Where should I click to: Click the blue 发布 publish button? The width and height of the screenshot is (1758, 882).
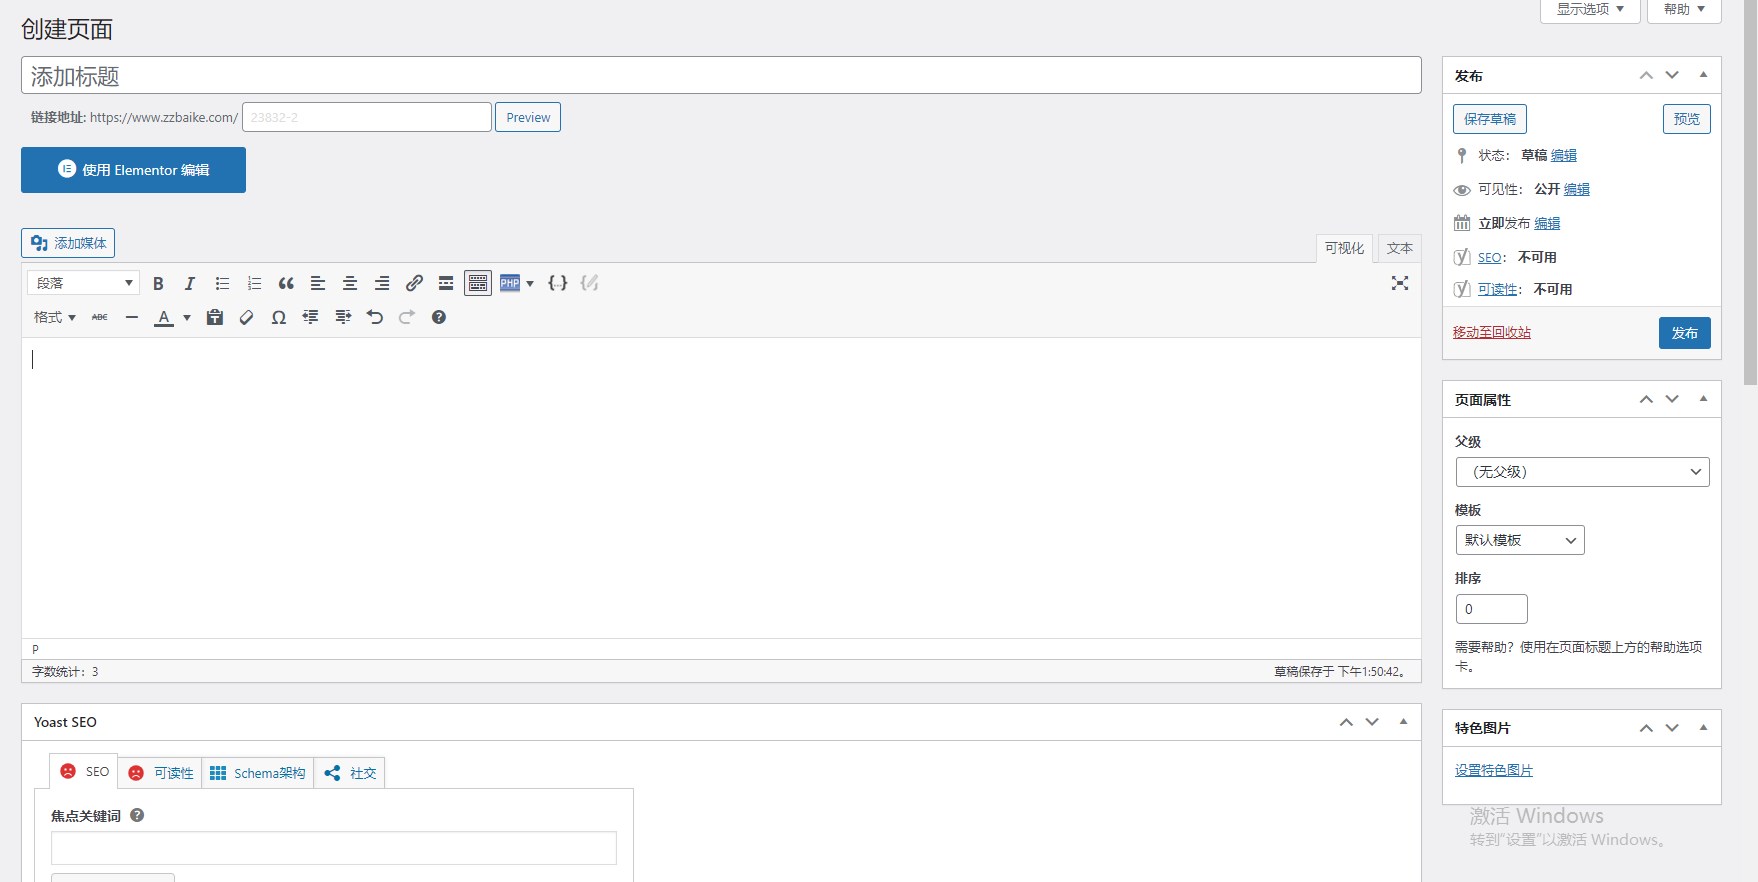1685,333
